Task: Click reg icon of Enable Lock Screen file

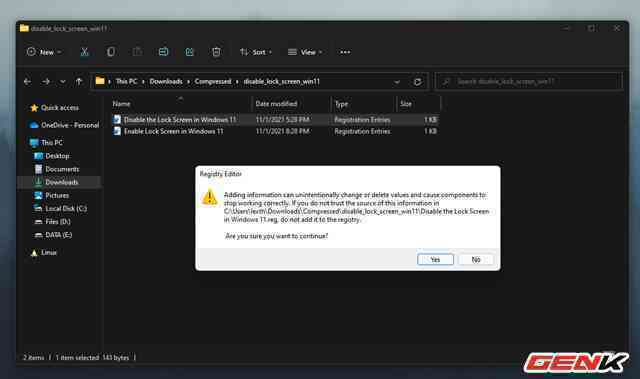Action: click(117, 131)
